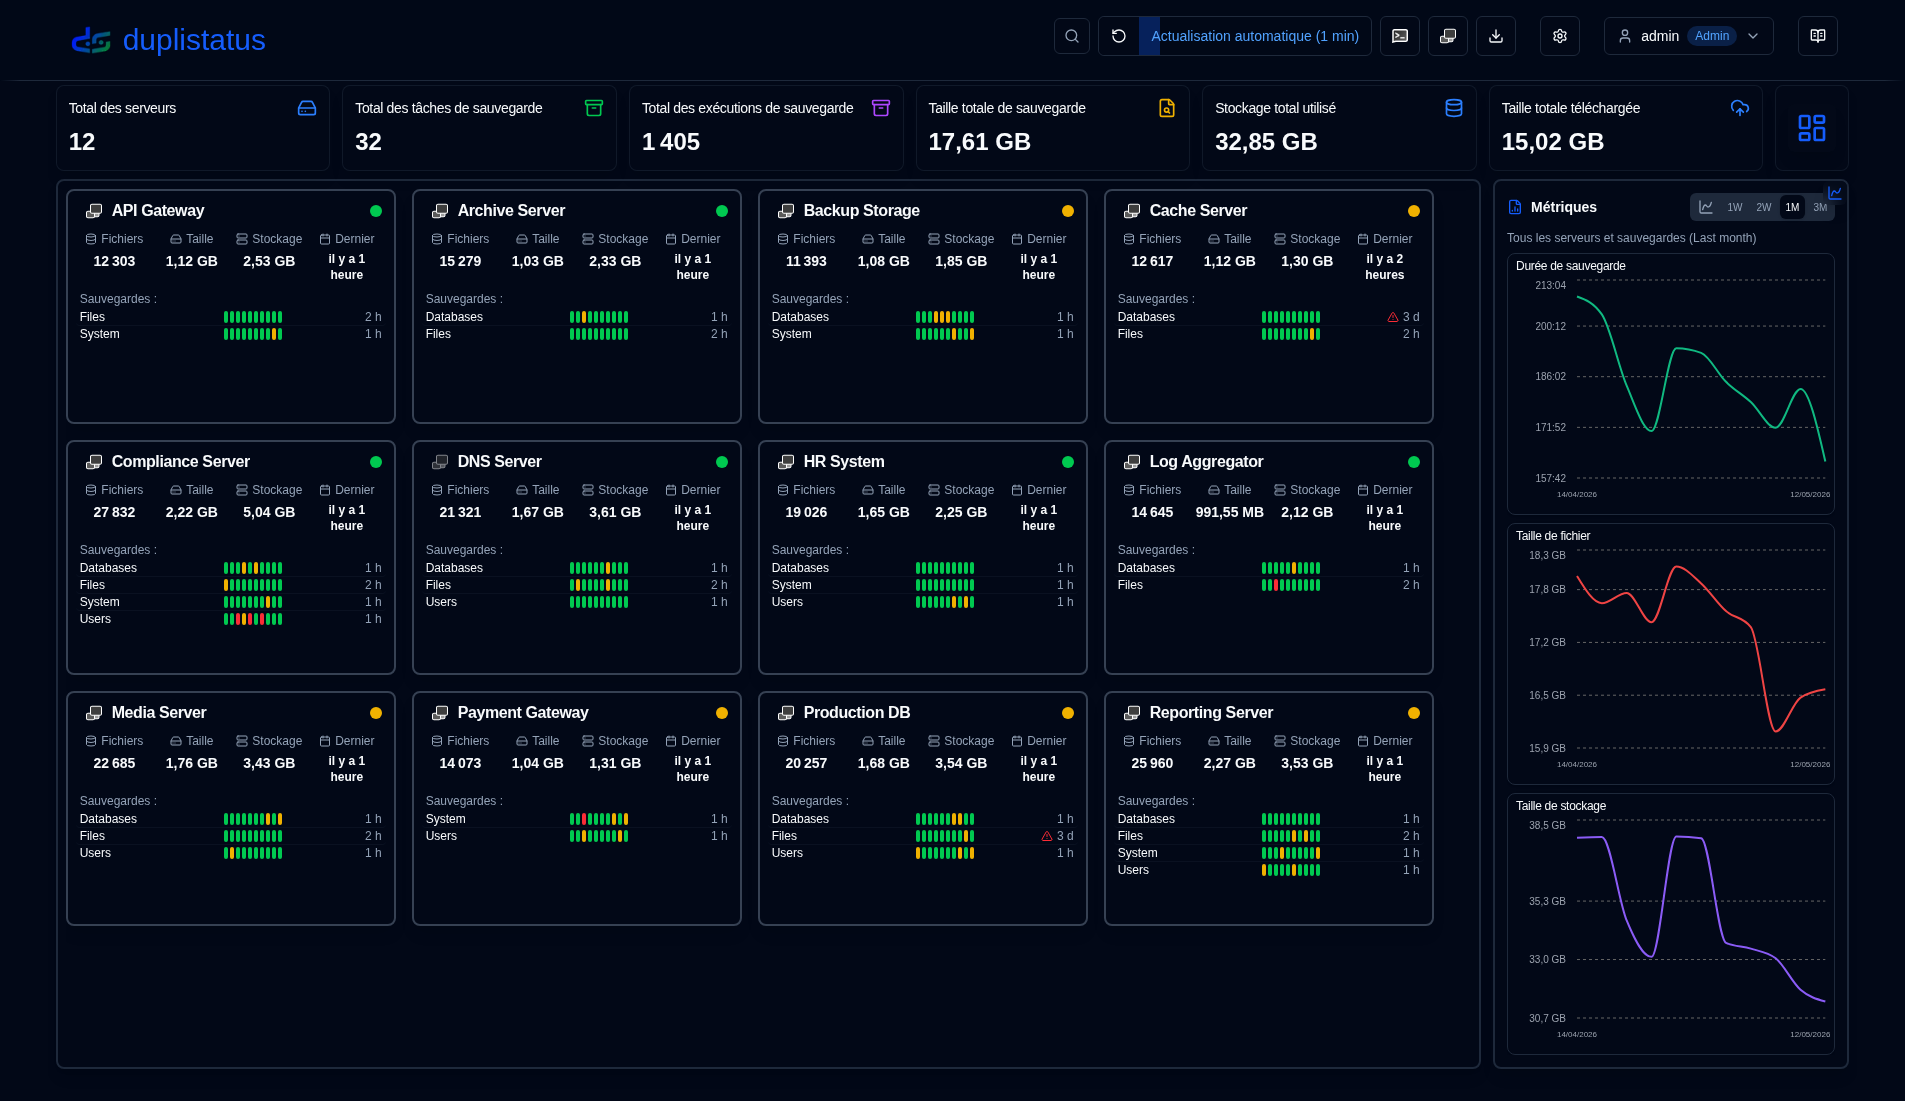Open the Compliance Server card title
The height and width of the screenshot is (1101, 1905).
coord(181,462)
